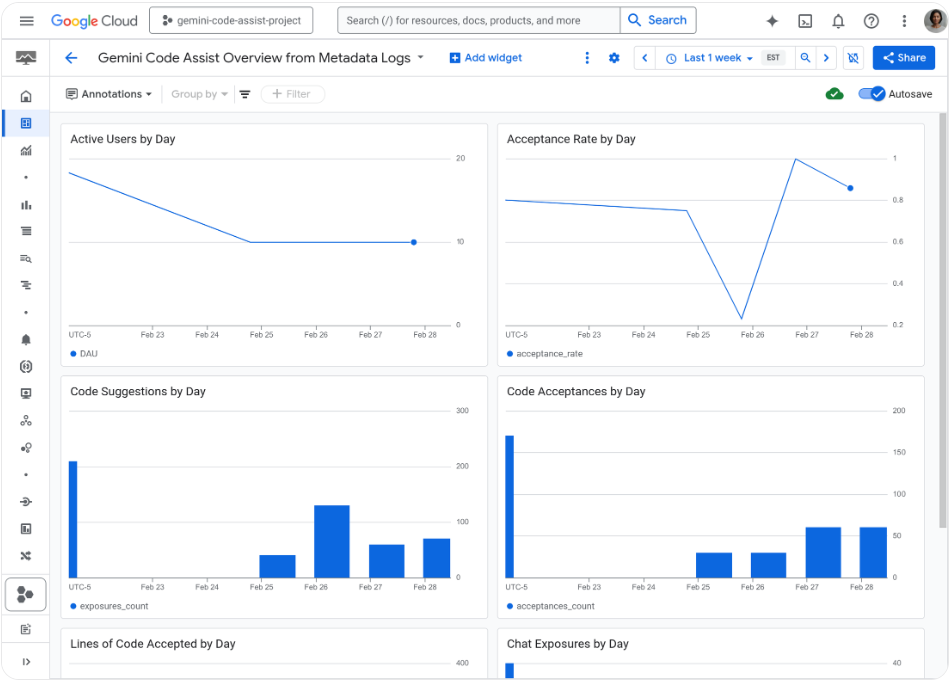Screen dimensions: 951x681
Task: Open the bar chart sidebar icon
Action: 26,204
